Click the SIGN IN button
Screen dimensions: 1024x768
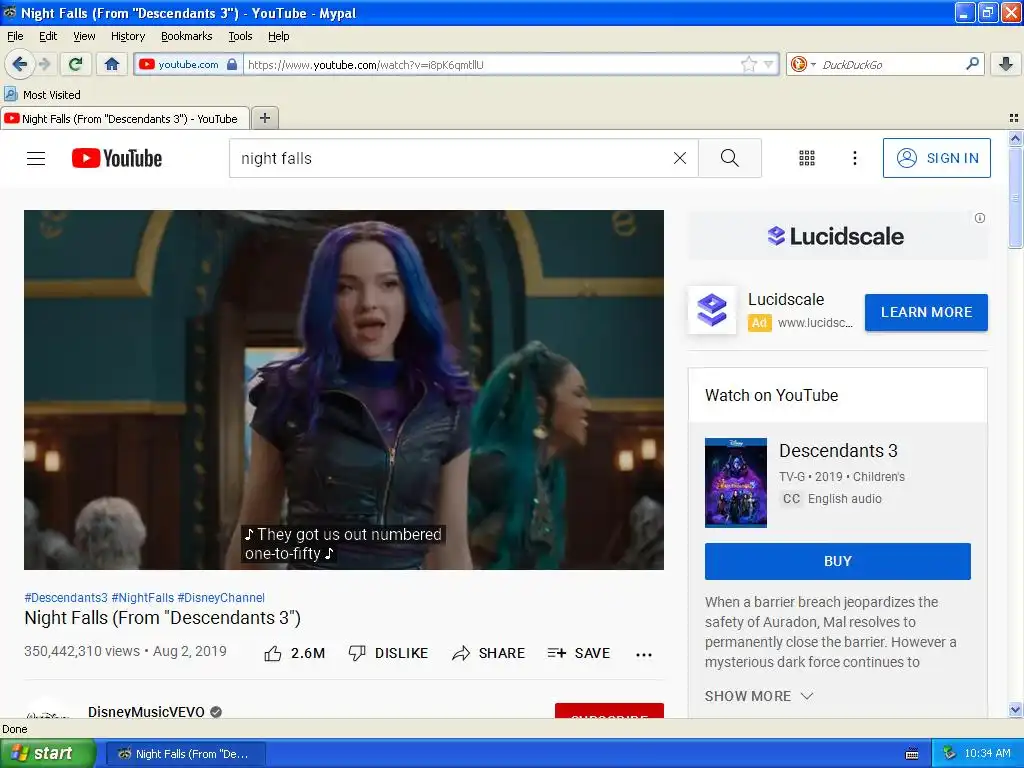pyautogui.click(x=936, y=158)
